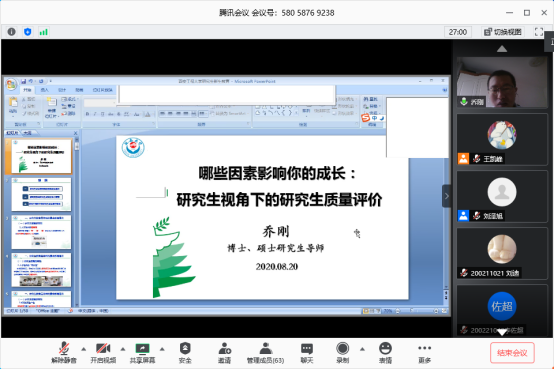This screenshot has height=370, width=554.
Task: Click 切换视图 switch view button
Action: 503,32
